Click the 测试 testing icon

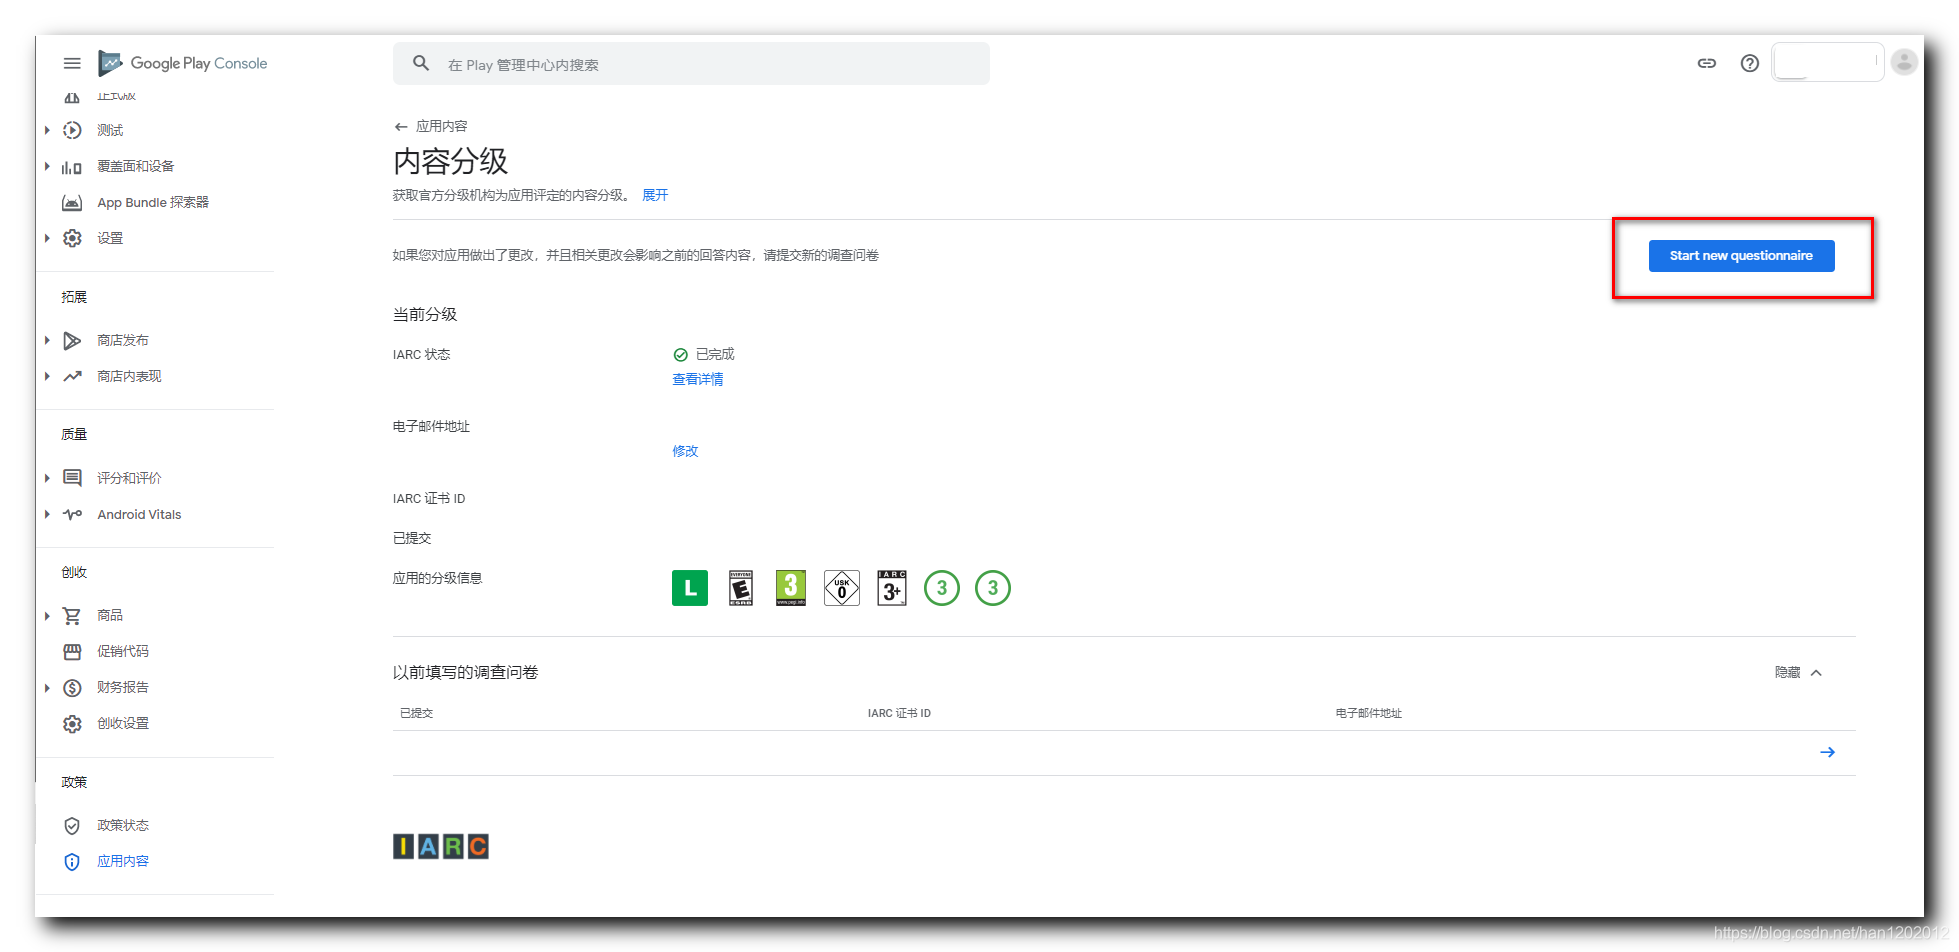click(x=72, y=130)
